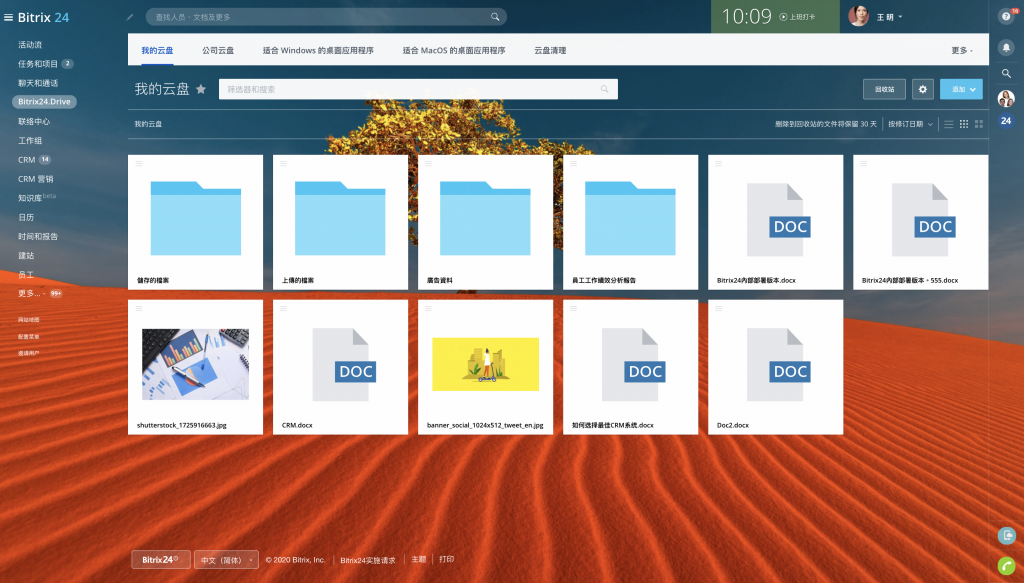
Task: Open the Bitrix24实施请求 footer link
Action: (368, 560)
